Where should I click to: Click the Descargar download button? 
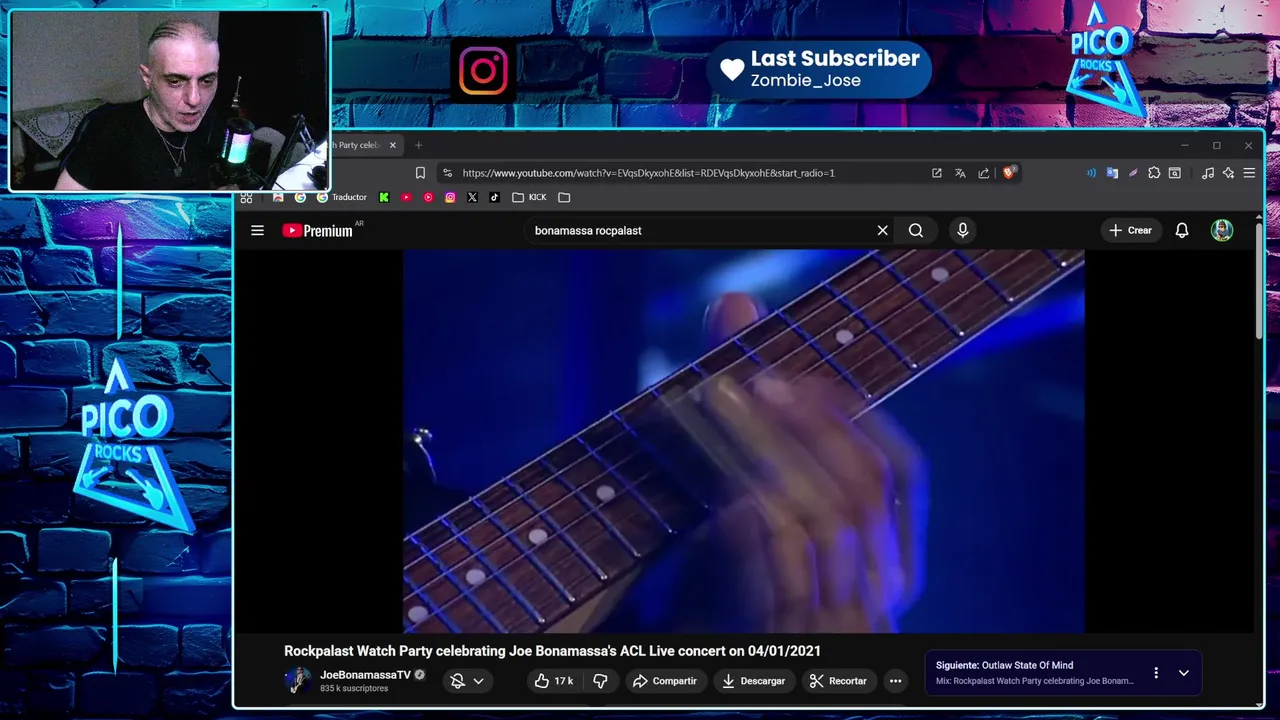pos(754,681)
